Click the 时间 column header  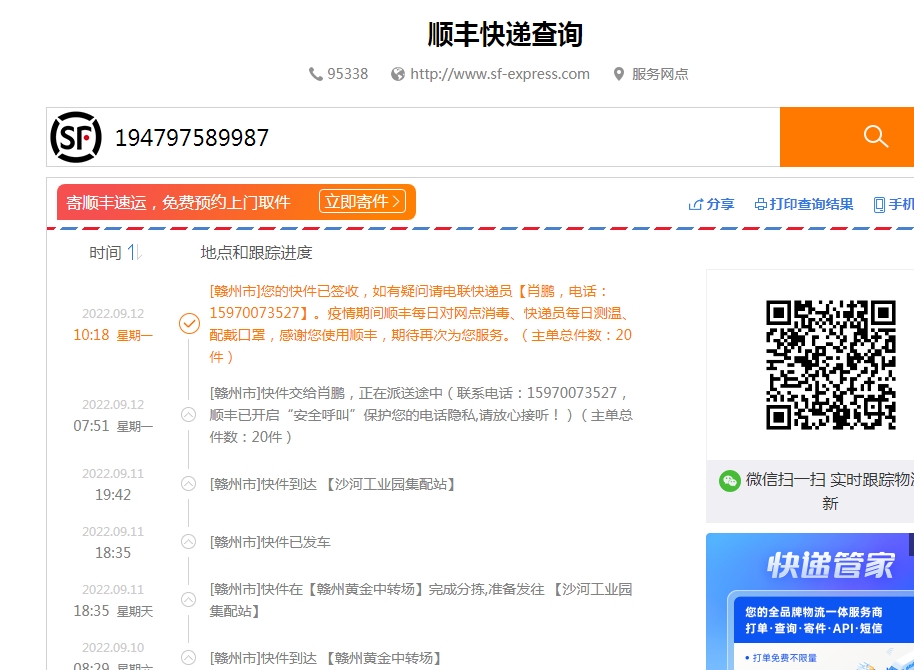[x=105, y=253]
